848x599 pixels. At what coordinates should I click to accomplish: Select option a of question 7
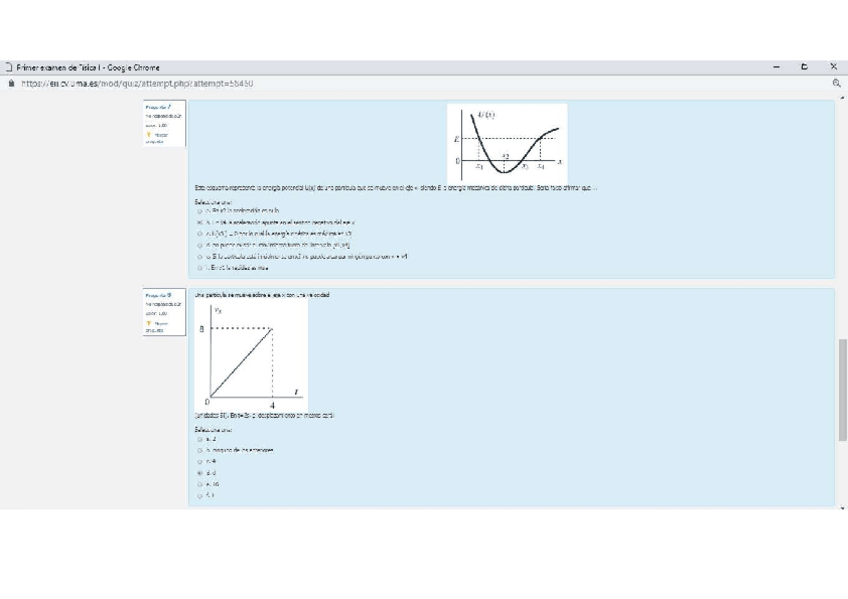(x=200, y=211)
